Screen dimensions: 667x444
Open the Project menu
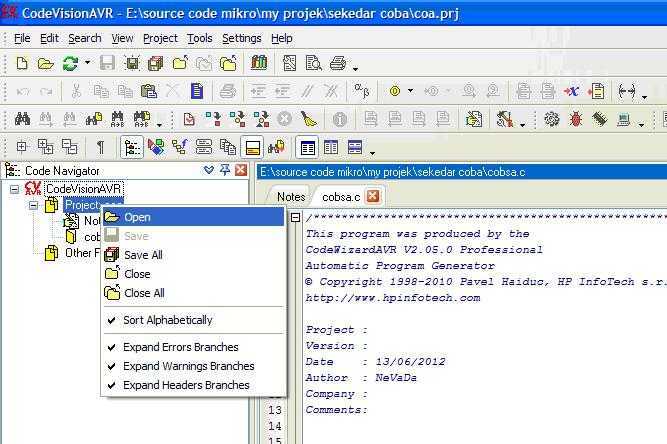click(x=160, y=38)
